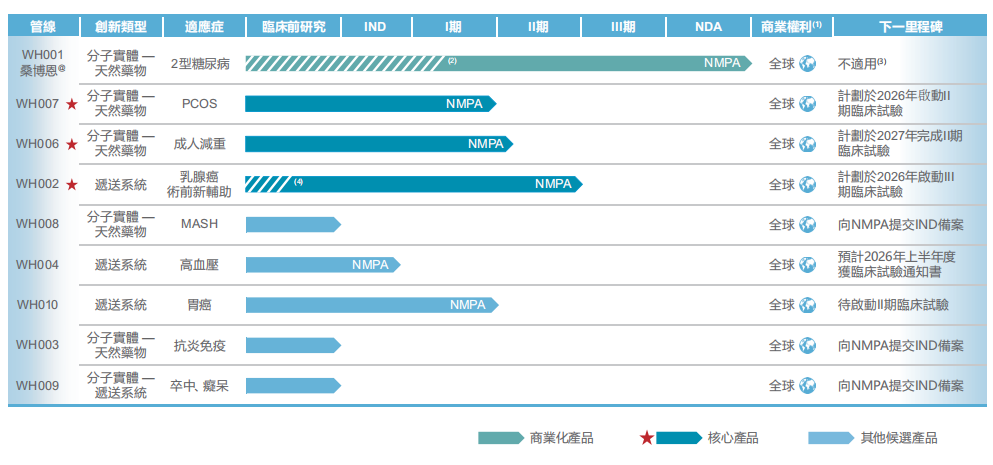Click the 其他候選產品 legend swatch
The height and width of the screenshot is (465, 993).
pos(832,438)
